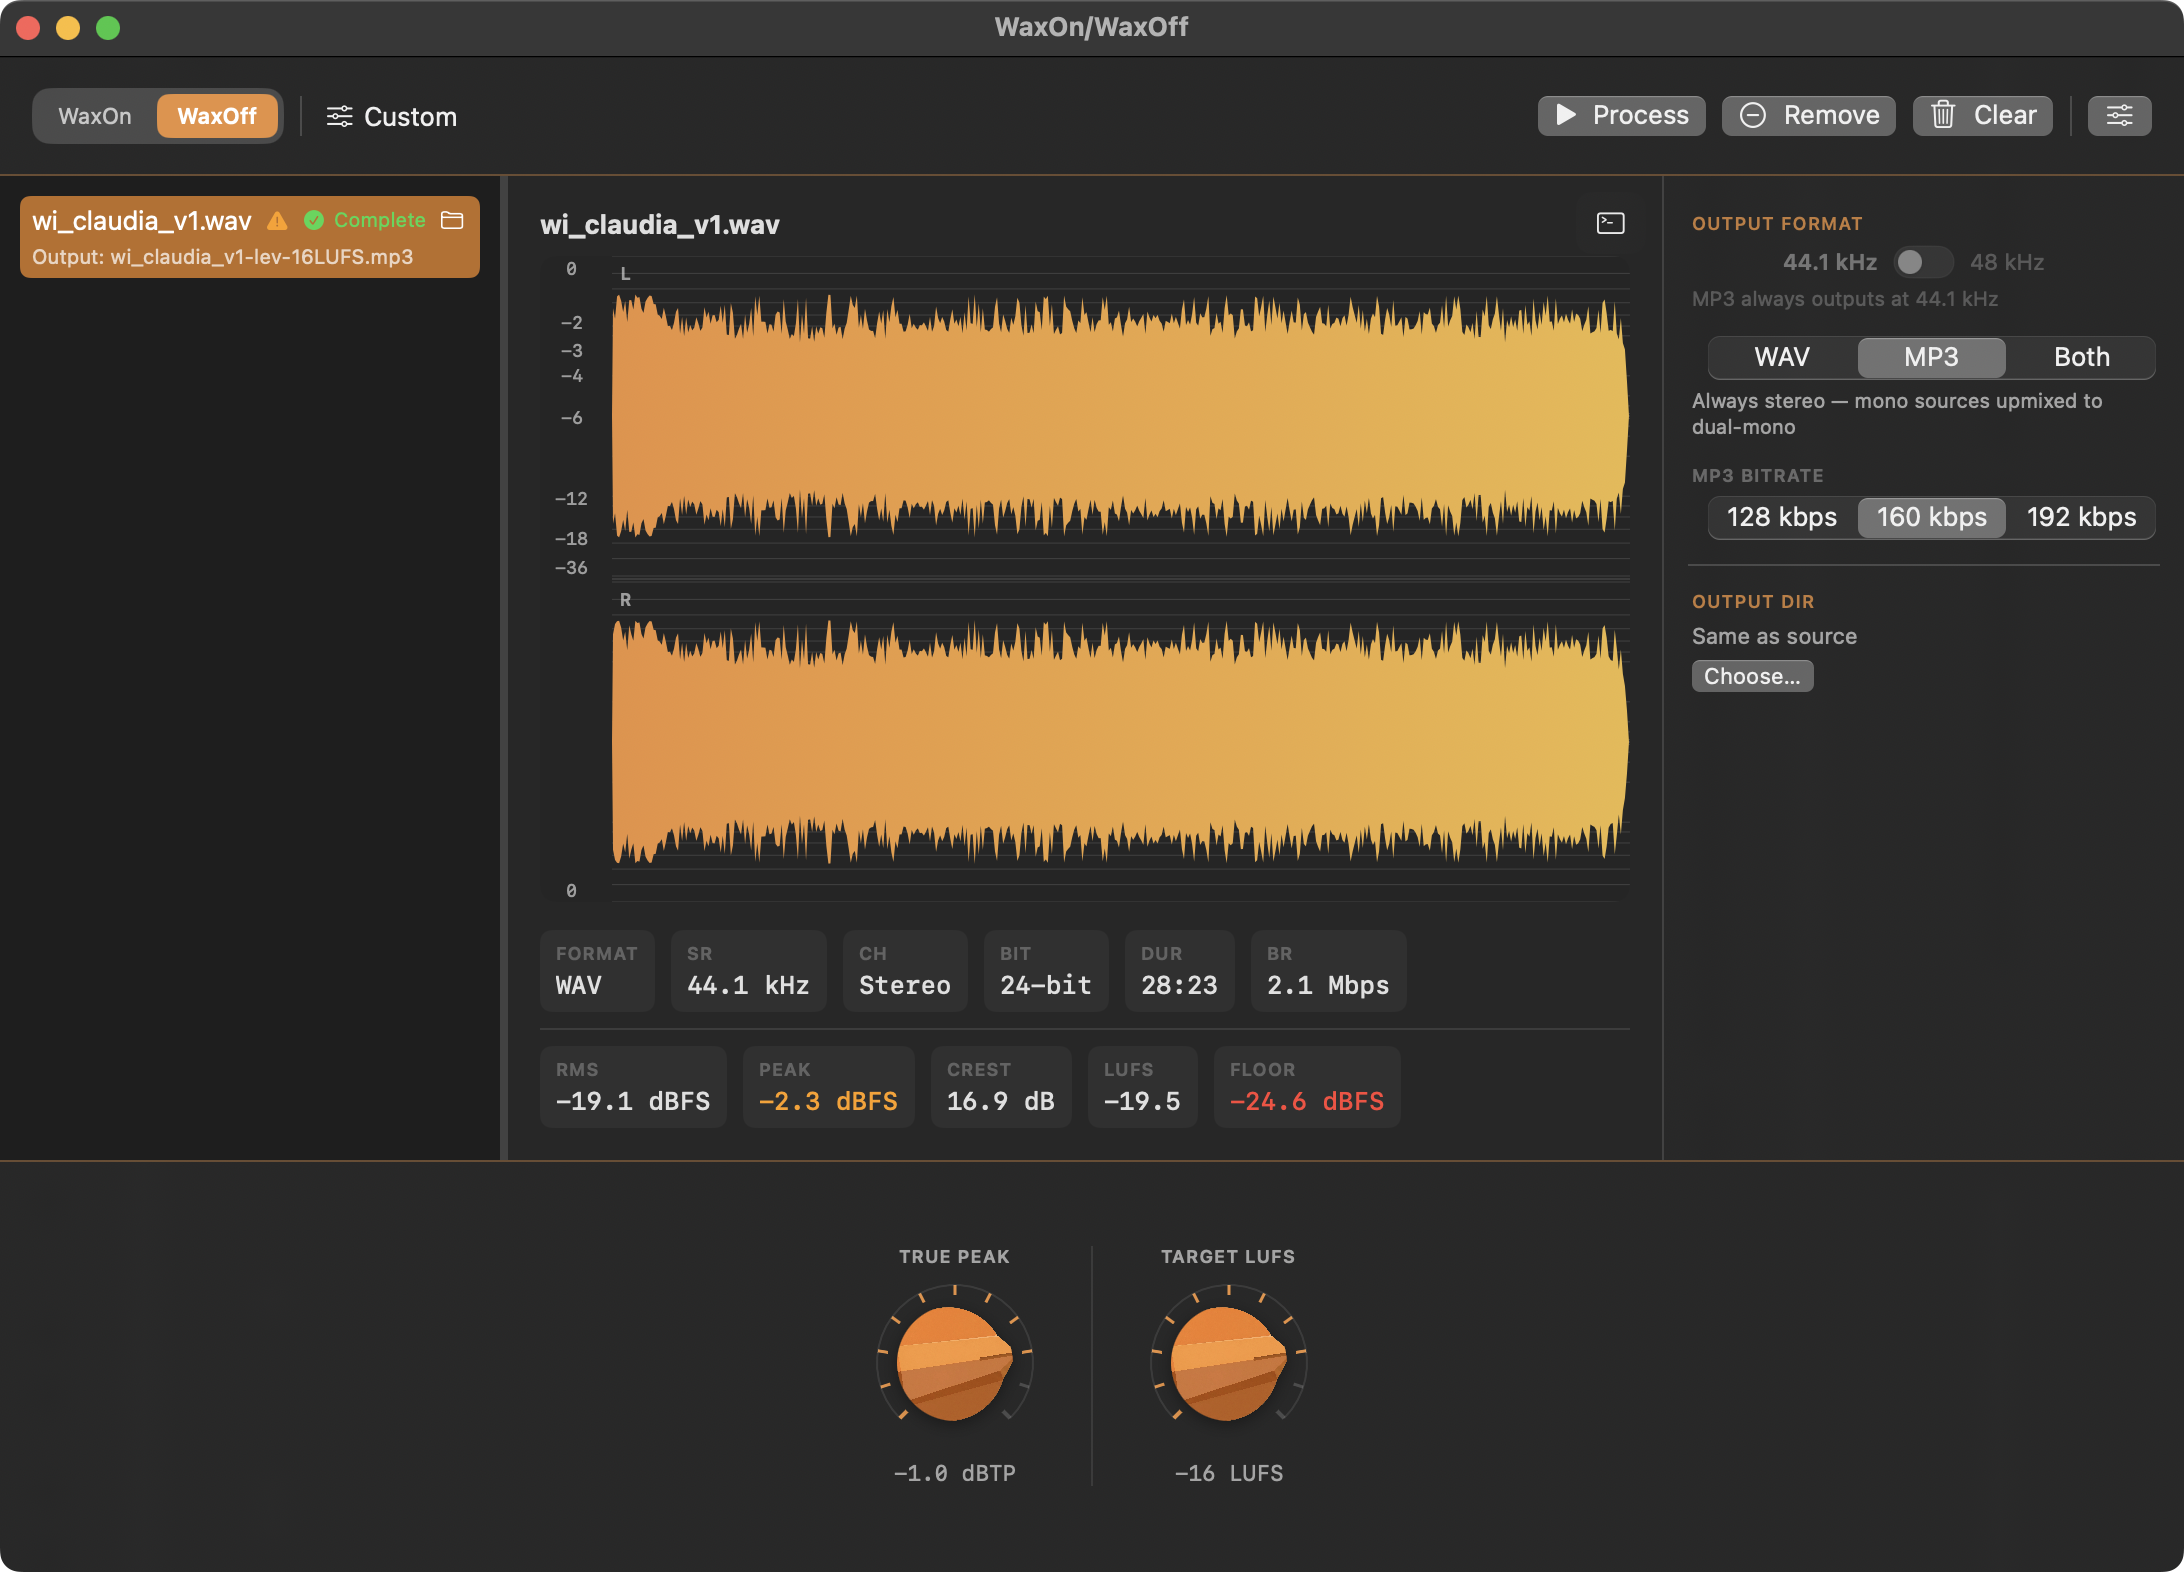Screen dimensions: 2184x1572
Task: Select Both output formats
Action: (2081, 357)
